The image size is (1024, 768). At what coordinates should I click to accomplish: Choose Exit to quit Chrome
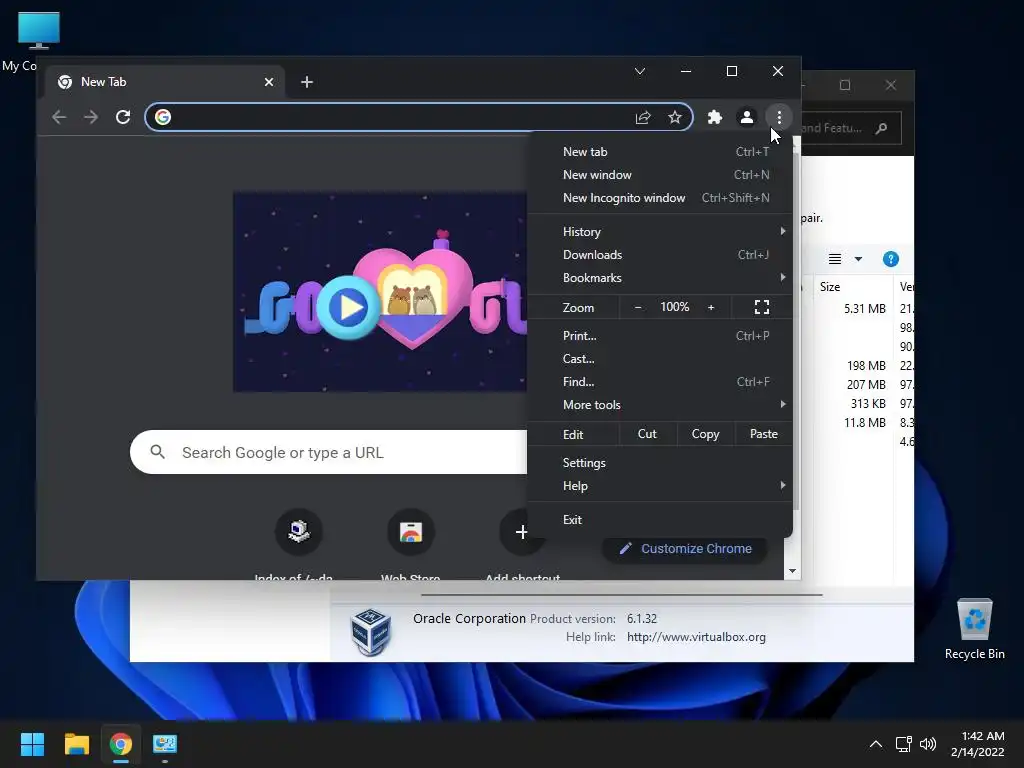coord(660,520)
